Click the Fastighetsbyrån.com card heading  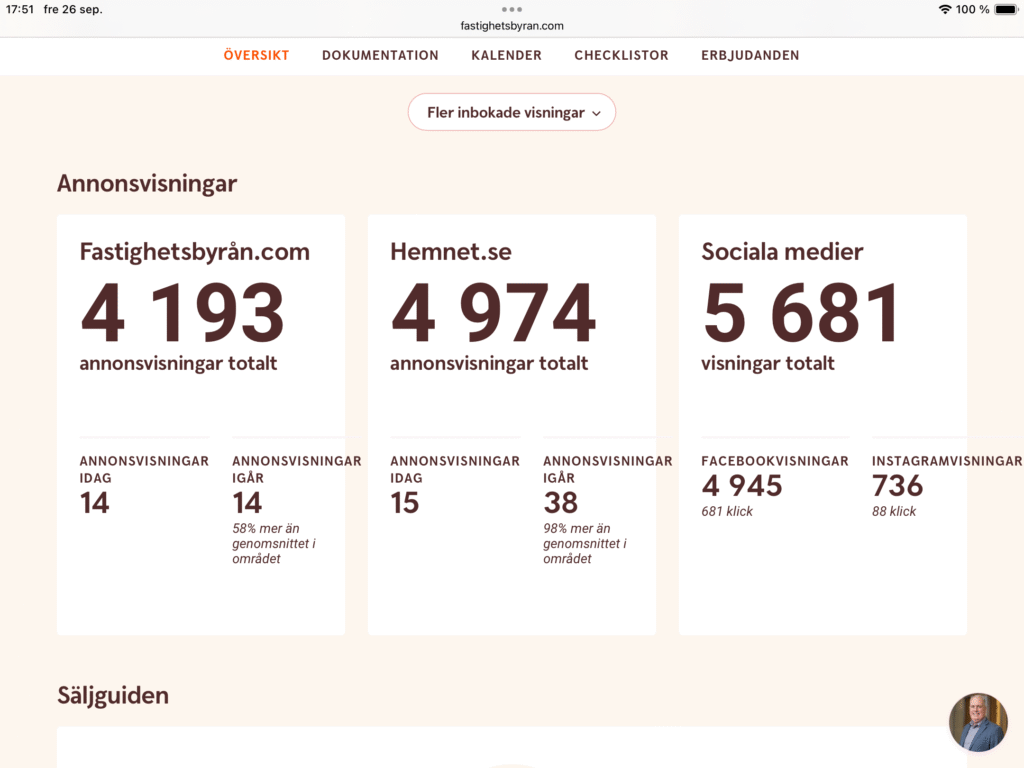pyautogui.click(x=194, y=252)
